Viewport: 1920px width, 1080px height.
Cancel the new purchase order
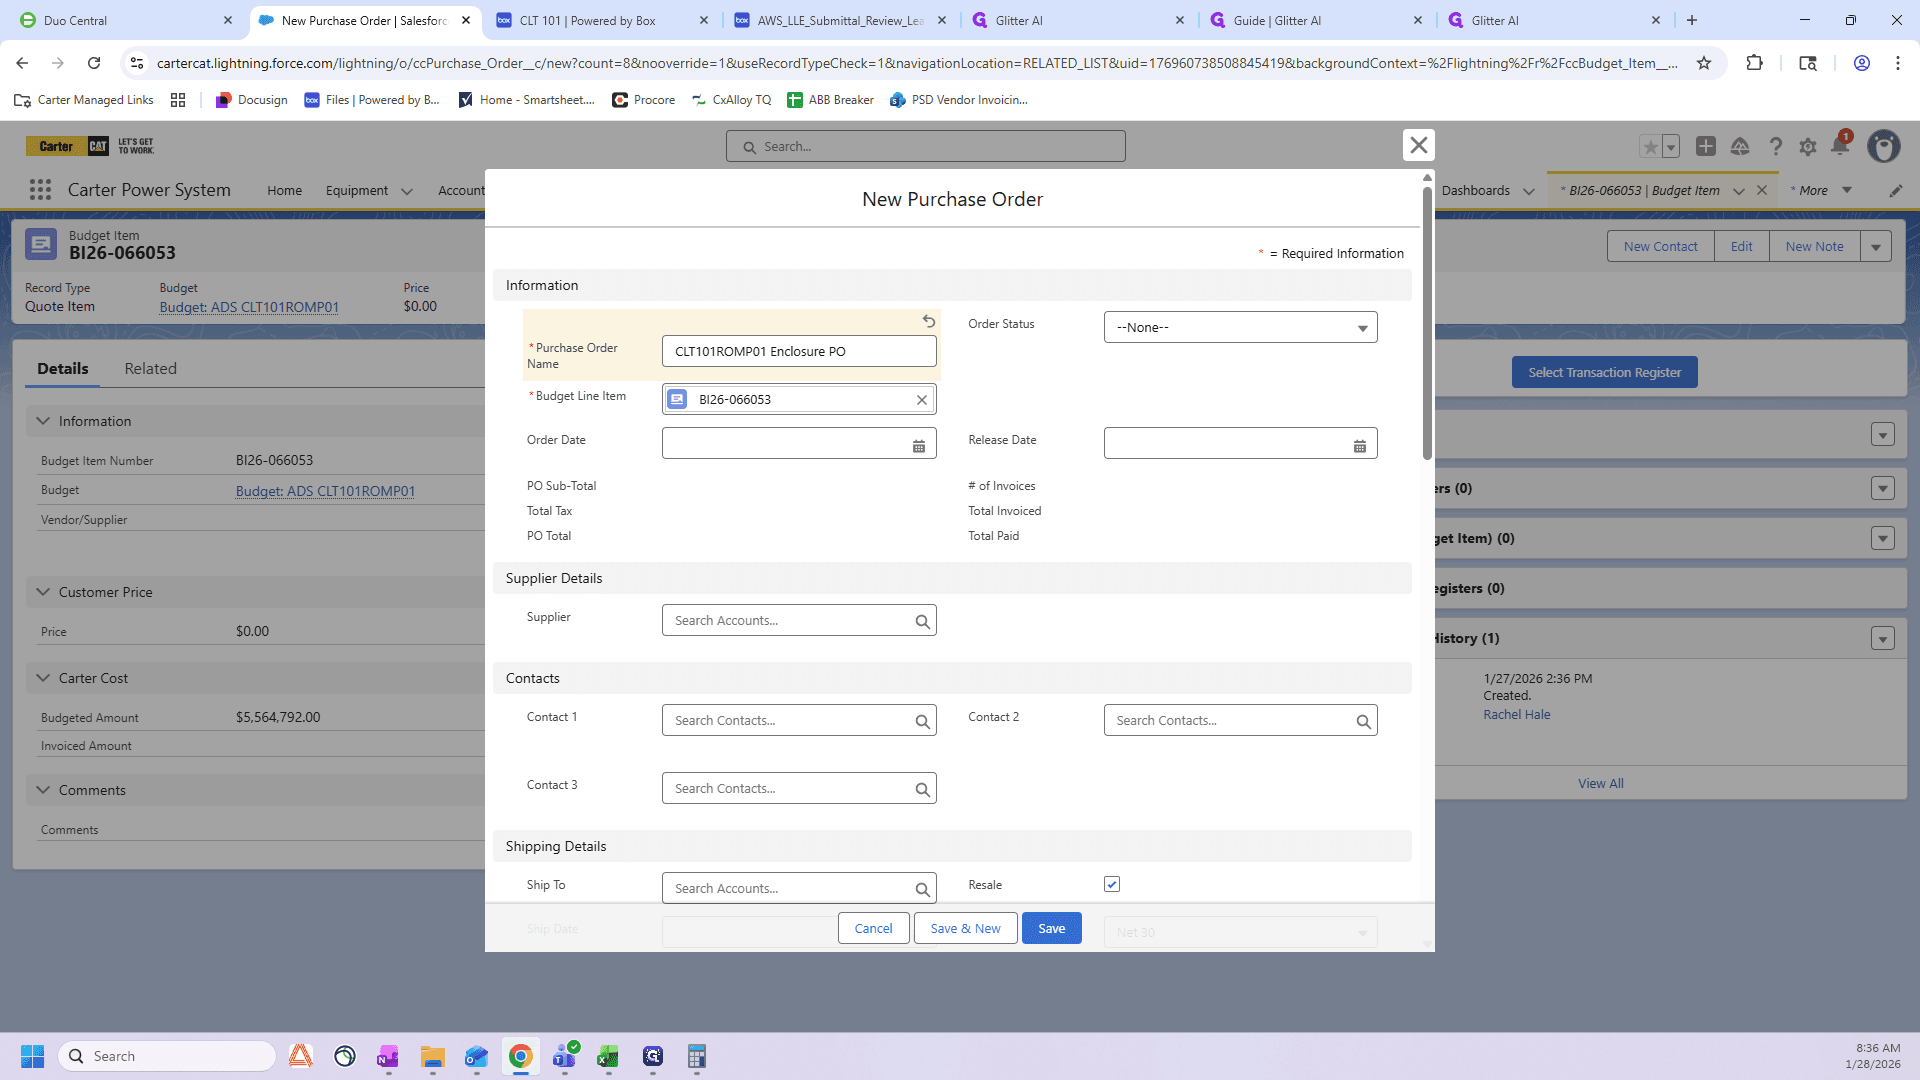click(873, 929)
